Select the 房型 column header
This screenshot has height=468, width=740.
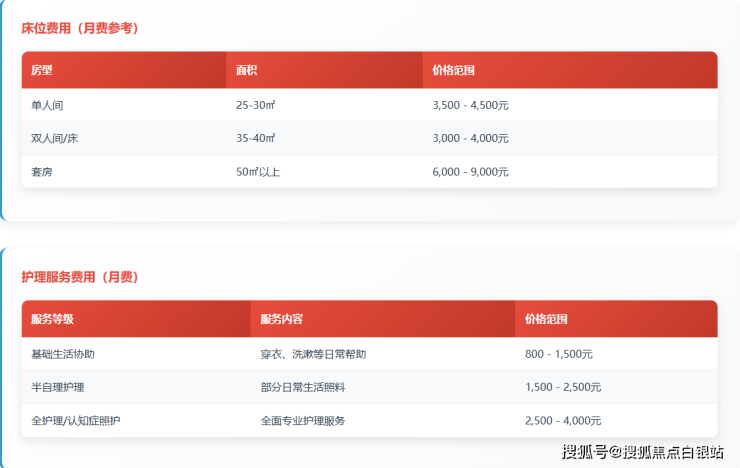click(x=42, y=71)
